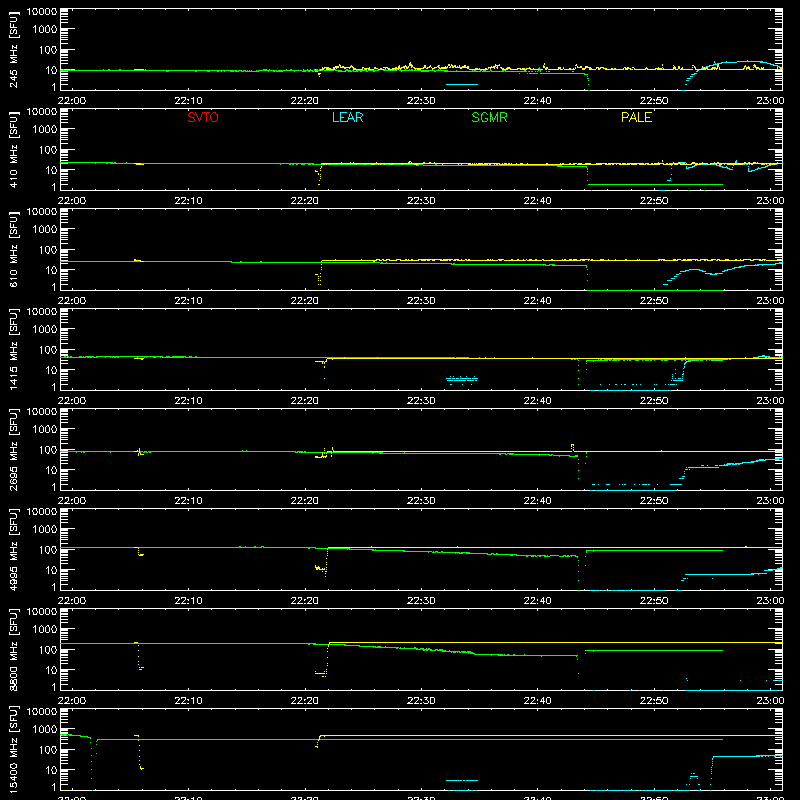Image resolution: width=800 pixels, height=800 pixels.
Task: Click the yellow PALE station legend label
Action: 636,117
